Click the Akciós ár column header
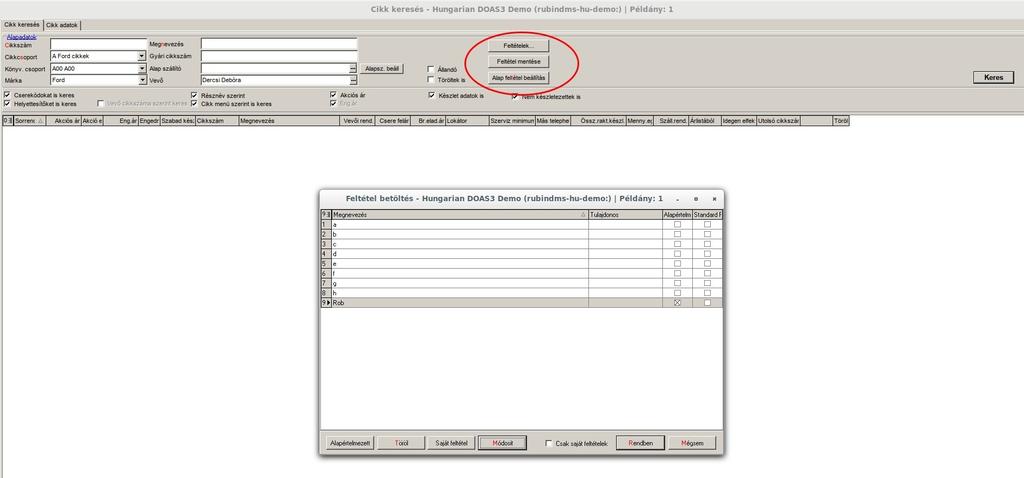The height and width of the screenshot is (478, 1024). [x=63, y=121]
